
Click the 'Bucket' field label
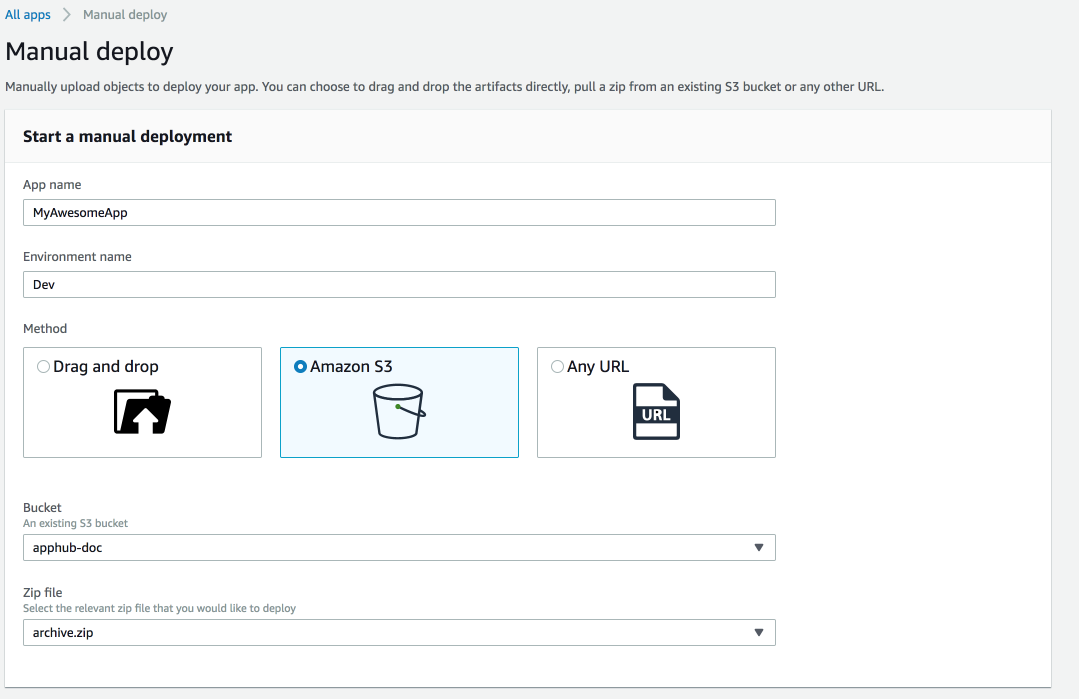pos(42,507)
